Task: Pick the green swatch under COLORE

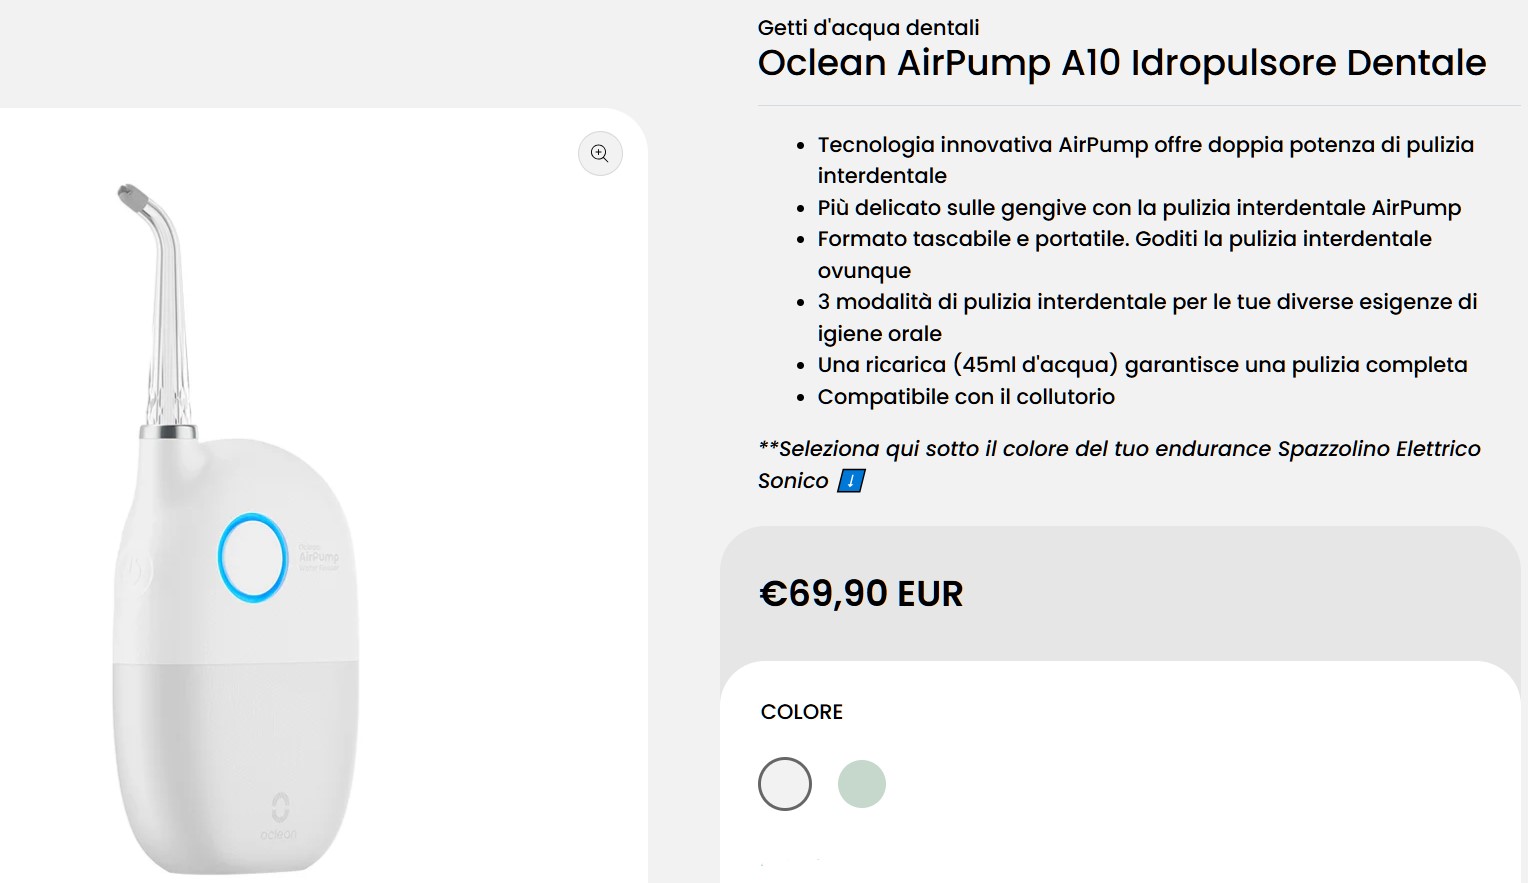Action: click(x=862, y=784)
